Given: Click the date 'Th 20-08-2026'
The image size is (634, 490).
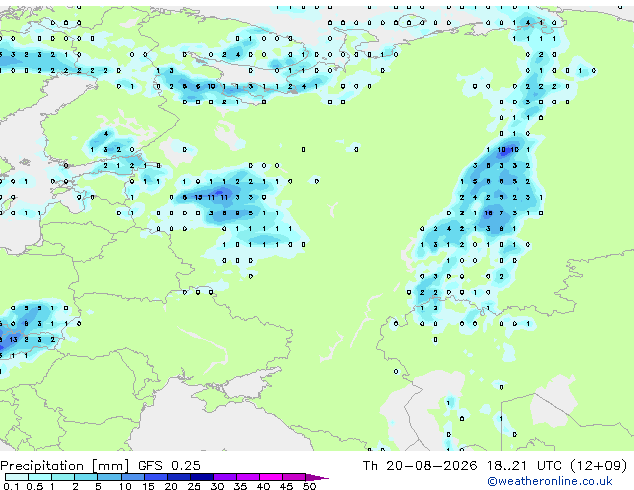Looking at the screenshot, I should (x=420, y=465).
